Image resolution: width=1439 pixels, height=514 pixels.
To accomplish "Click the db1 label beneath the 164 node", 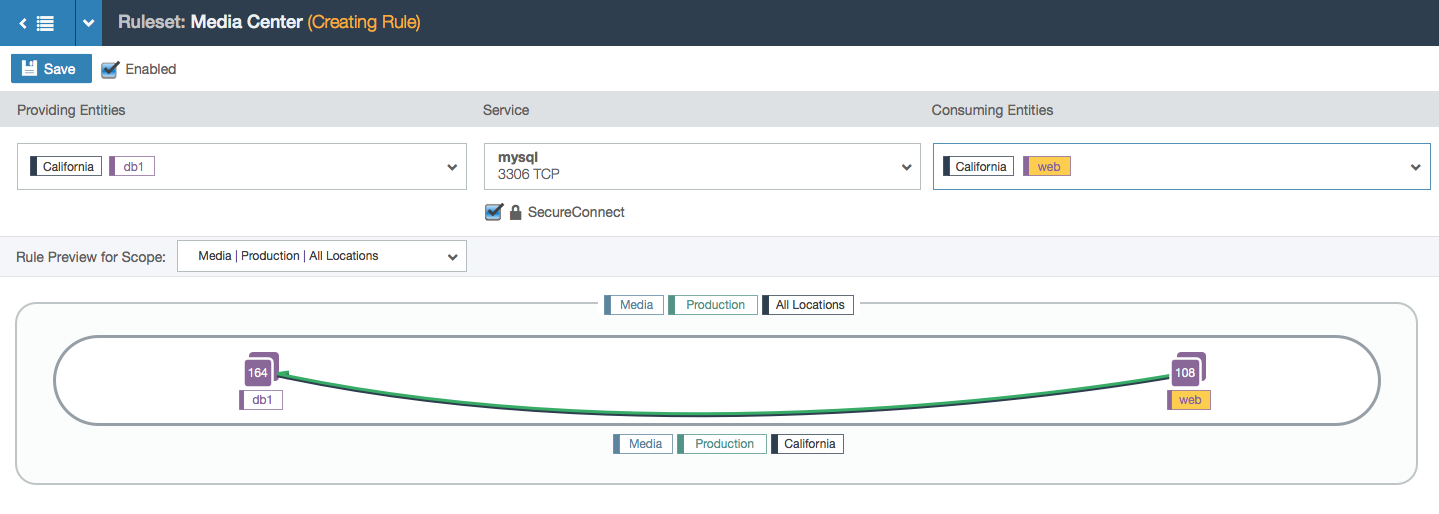I will (261, 400).
